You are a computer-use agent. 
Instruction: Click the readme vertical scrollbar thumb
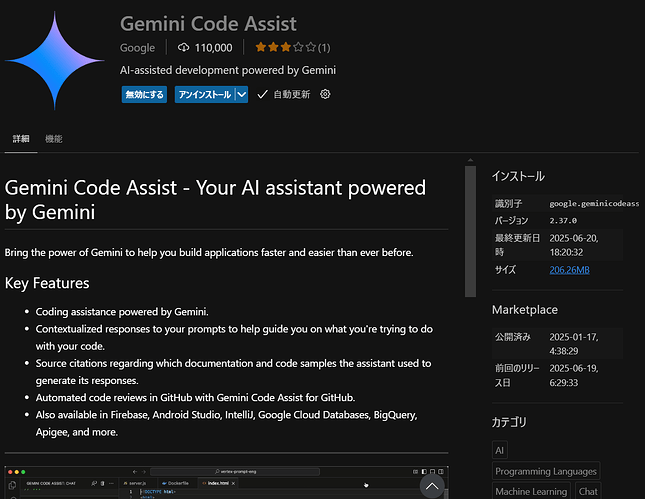pos(470,231)
